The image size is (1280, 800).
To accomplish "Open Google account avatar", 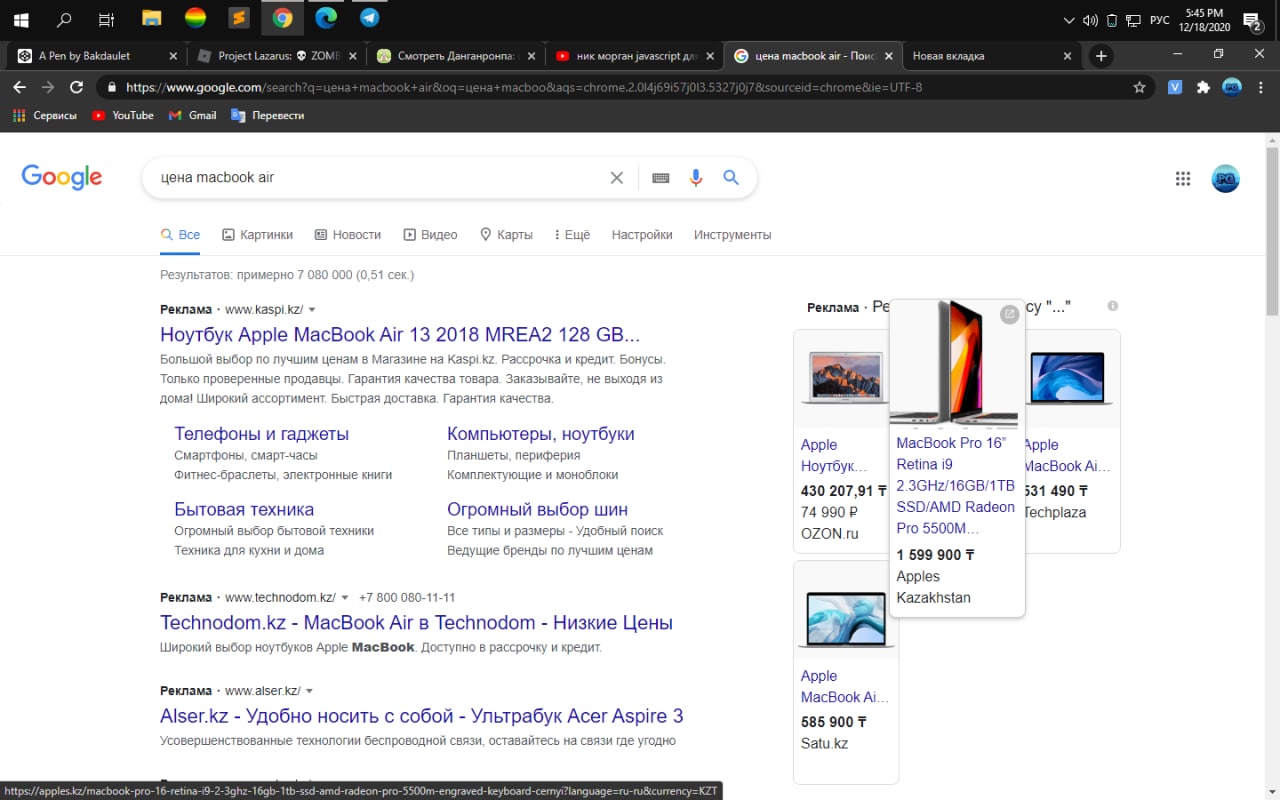I will coord(1225,178).
